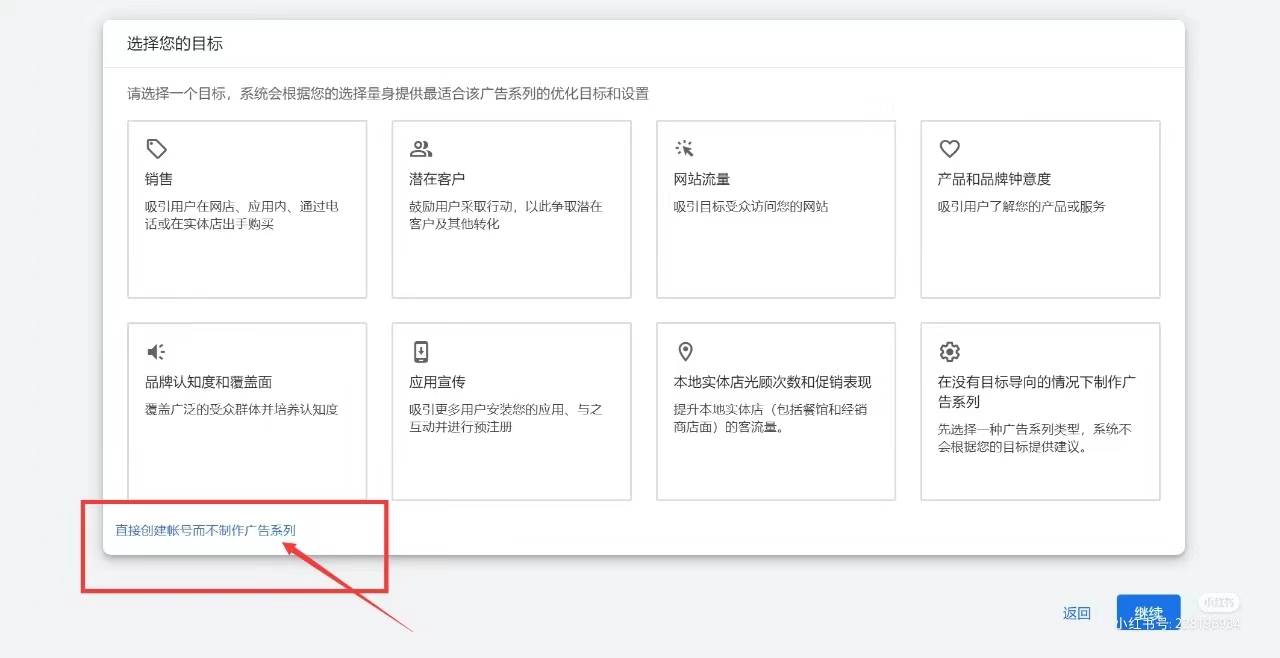This screenshot has width=1280, height=658.
Task: Click the megaphone icon for 品牌认知度和覆盖面
Action: (156, 352)
